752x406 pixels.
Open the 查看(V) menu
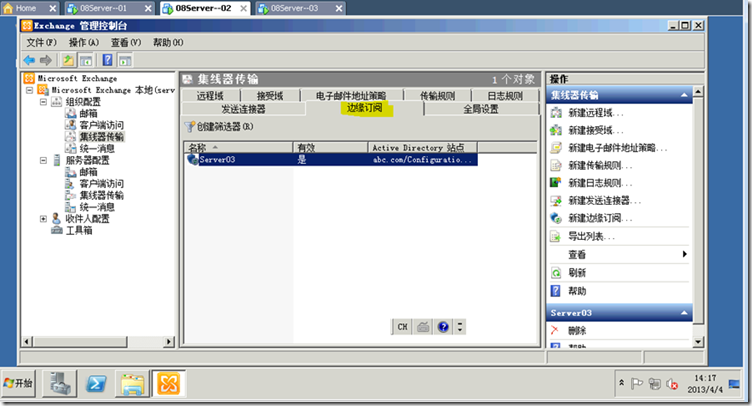pos(126,43)
